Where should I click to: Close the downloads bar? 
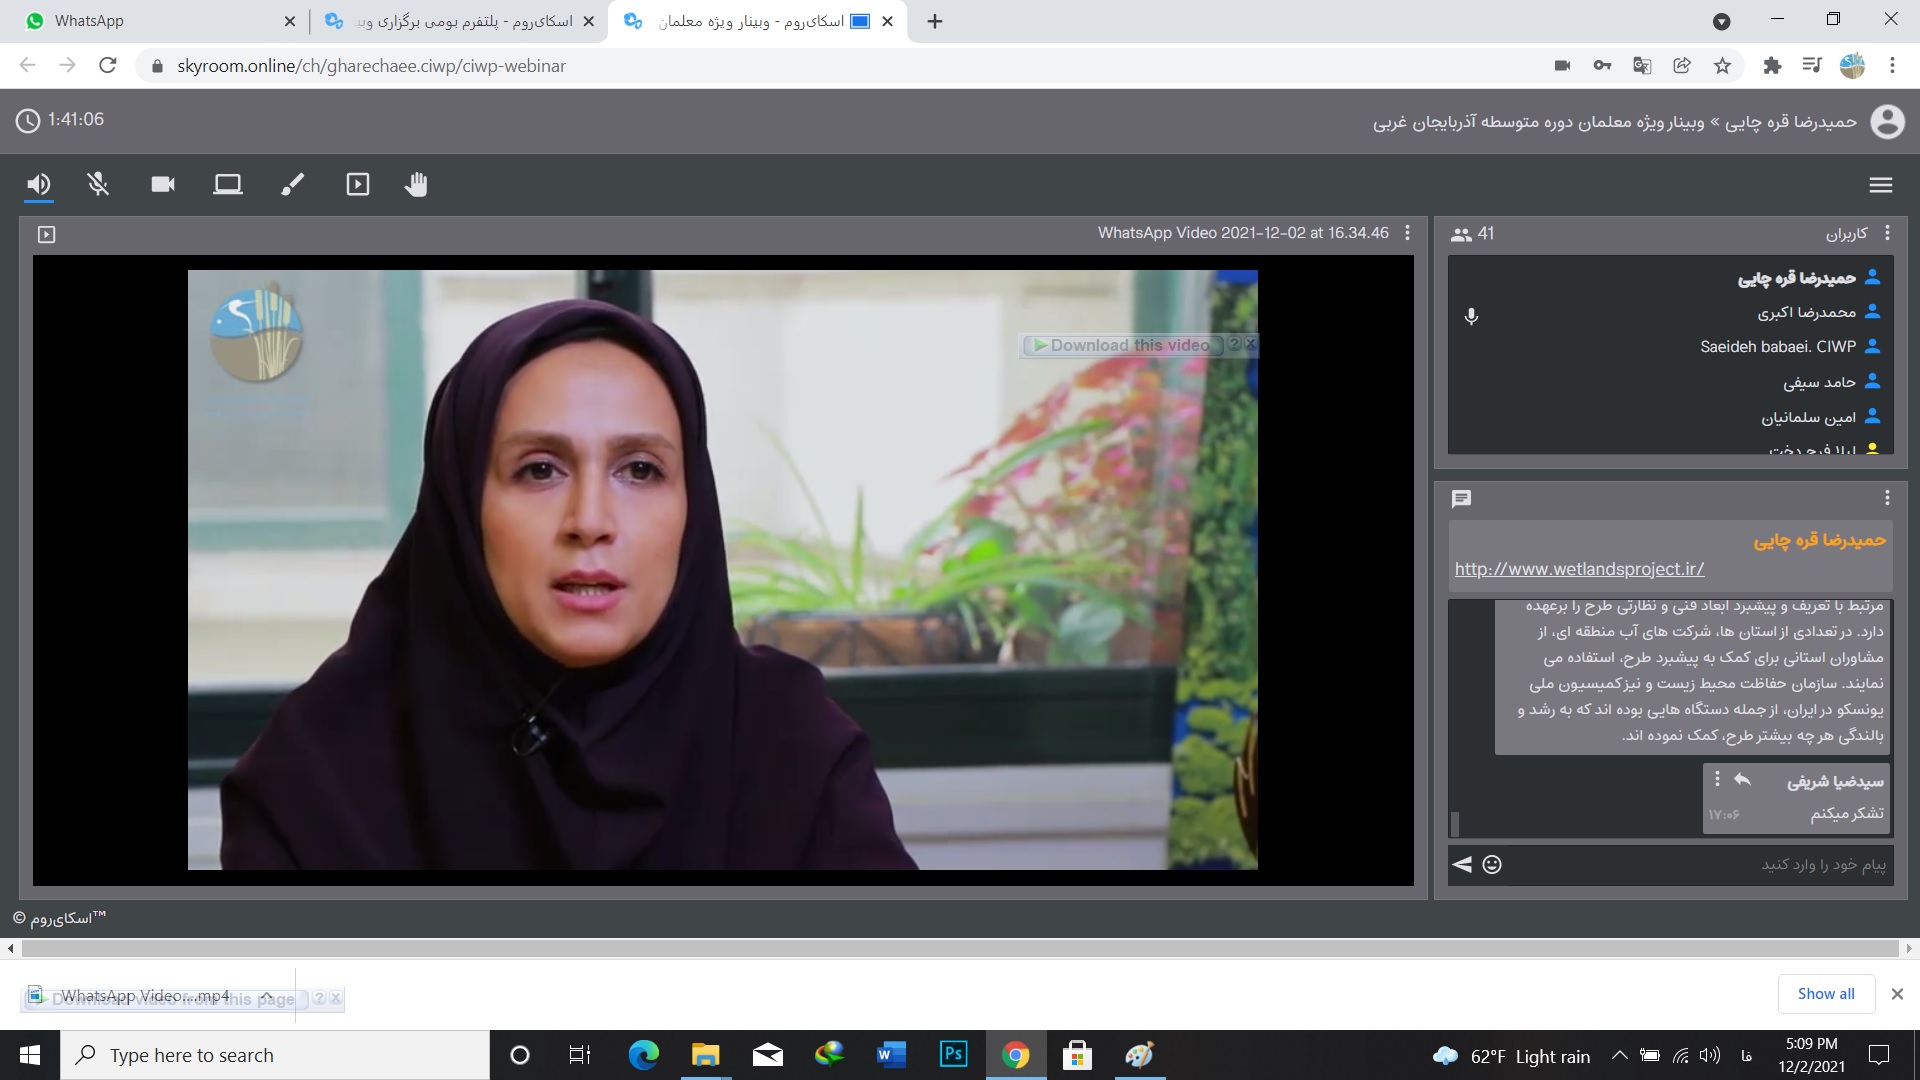(1897, 994)
